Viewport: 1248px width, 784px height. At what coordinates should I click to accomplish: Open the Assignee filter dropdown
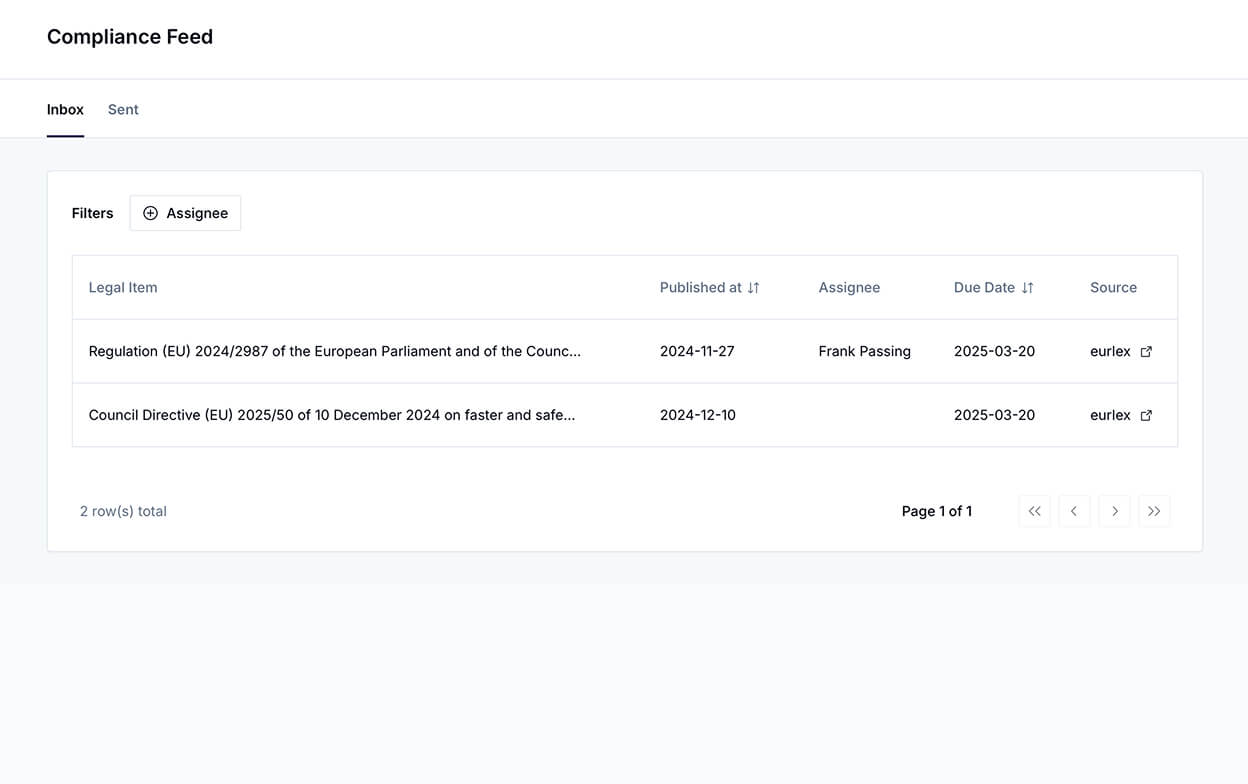(185, 213)
